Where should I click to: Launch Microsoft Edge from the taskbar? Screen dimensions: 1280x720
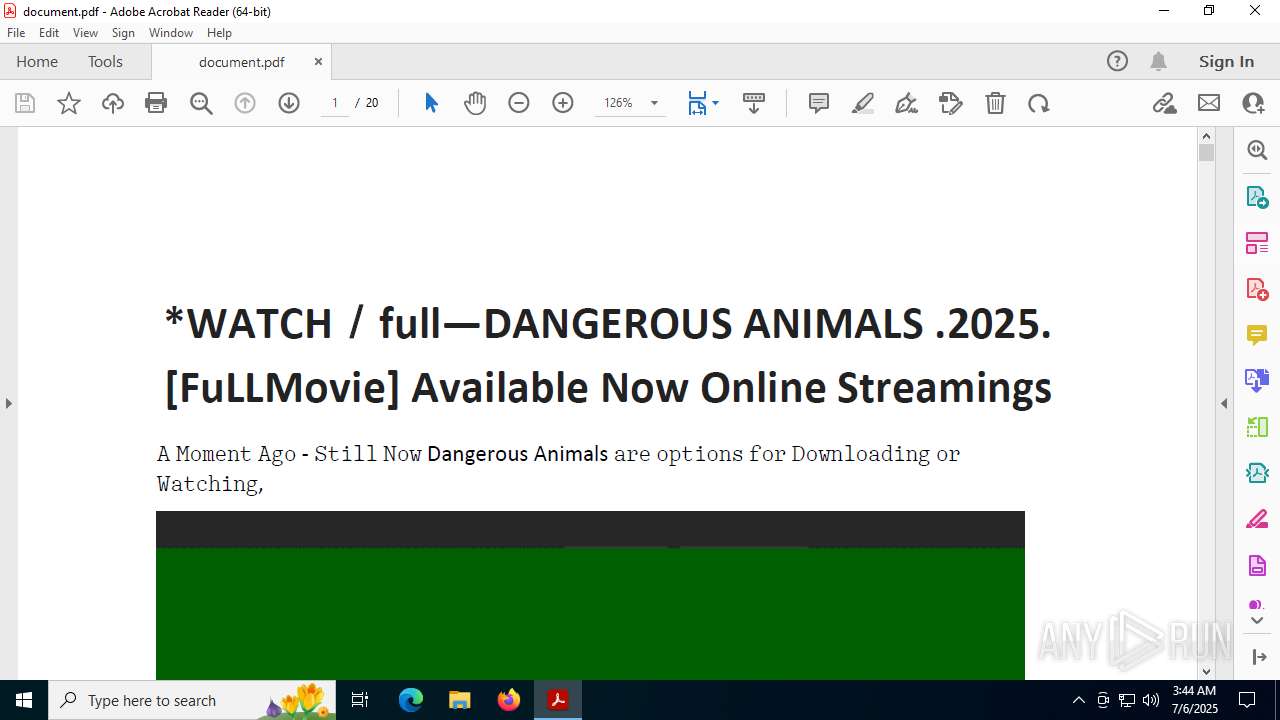[x=411, y=700]
